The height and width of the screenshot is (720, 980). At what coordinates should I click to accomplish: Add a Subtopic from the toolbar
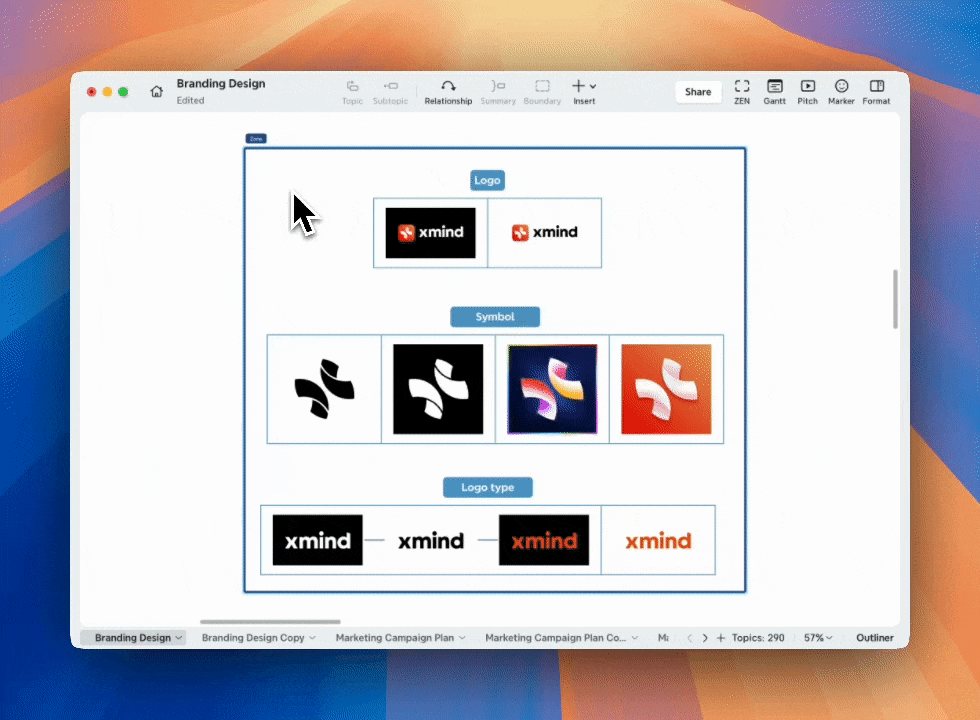click(x=391, y=92)
